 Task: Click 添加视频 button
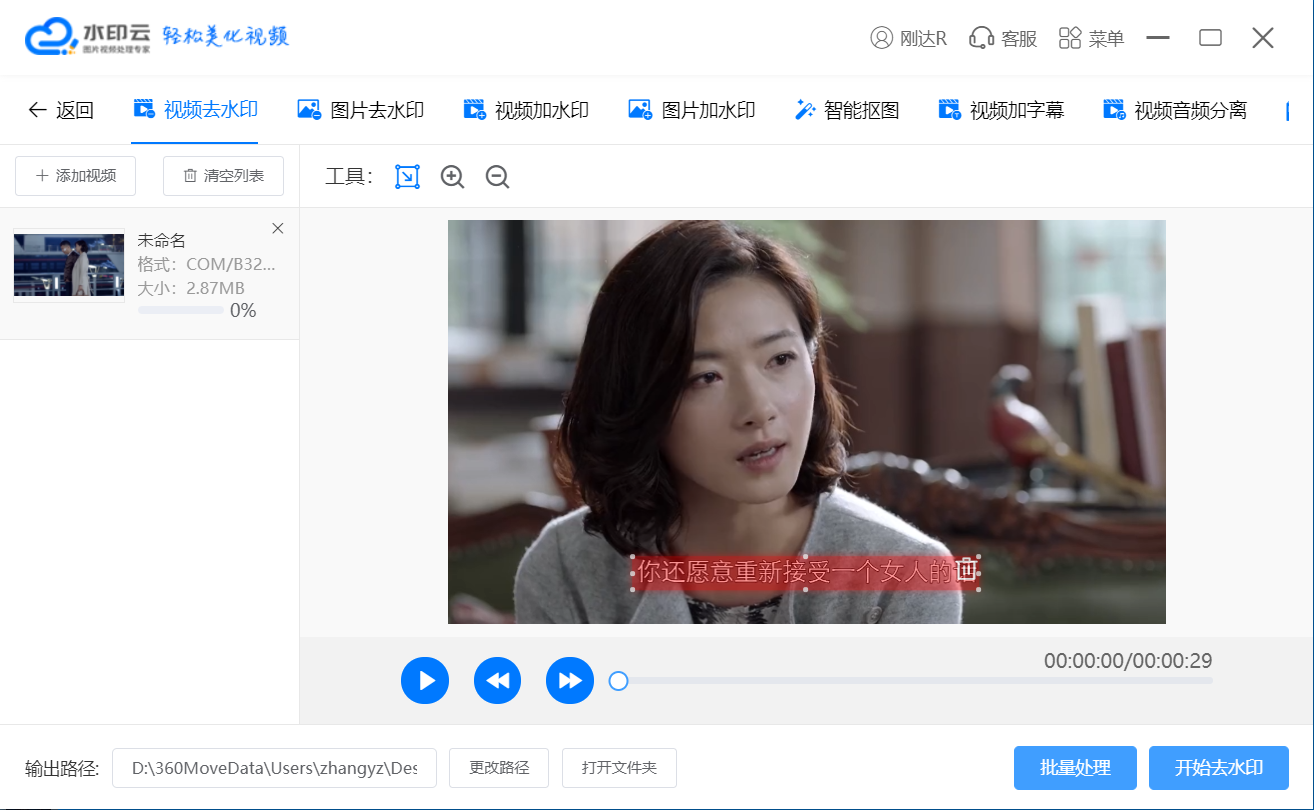[76, 176]
